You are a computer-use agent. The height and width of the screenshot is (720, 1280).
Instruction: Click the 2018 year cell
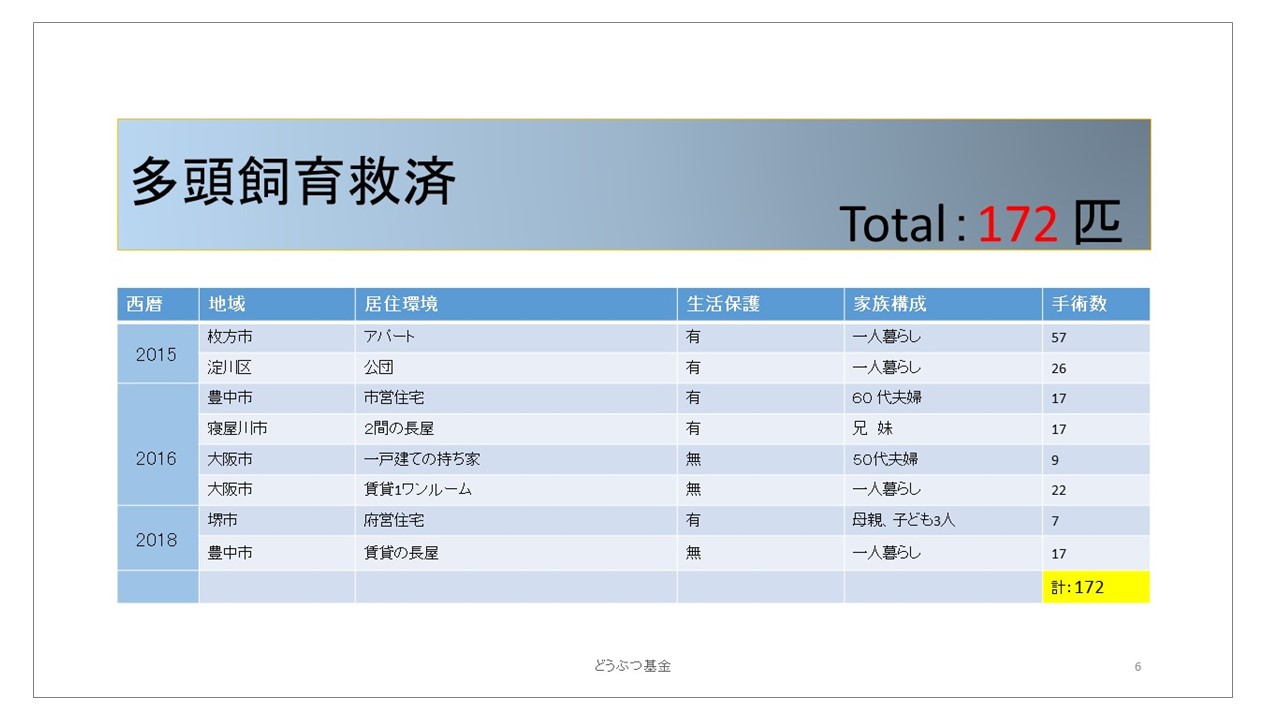pyautogui.click(x=157, y=539)
